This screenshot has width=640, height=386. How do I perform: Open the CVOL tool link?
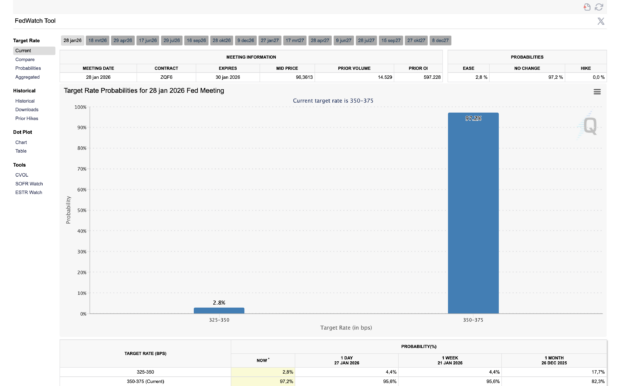[22, 175]
